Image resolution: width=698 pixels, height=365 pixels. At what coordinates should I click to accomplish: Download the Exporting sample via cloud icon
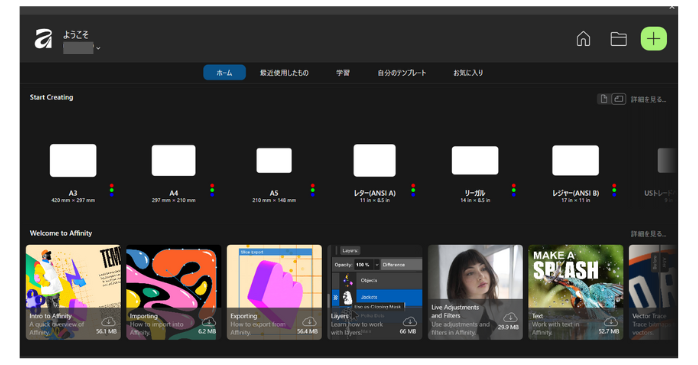click(x=309, y=321)
